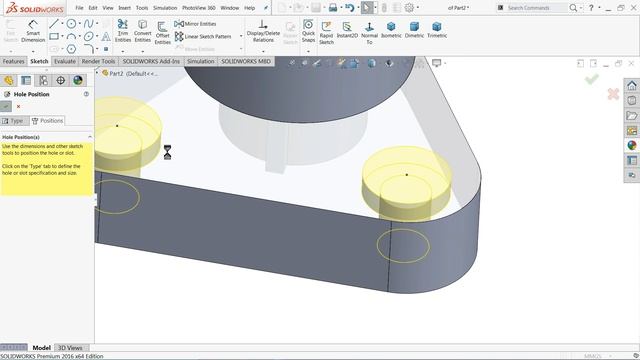Image resolution: width=640 pixels, height=360 pixels.
Task: Click the Trim Entities tool
Action: tap(122, 31)
